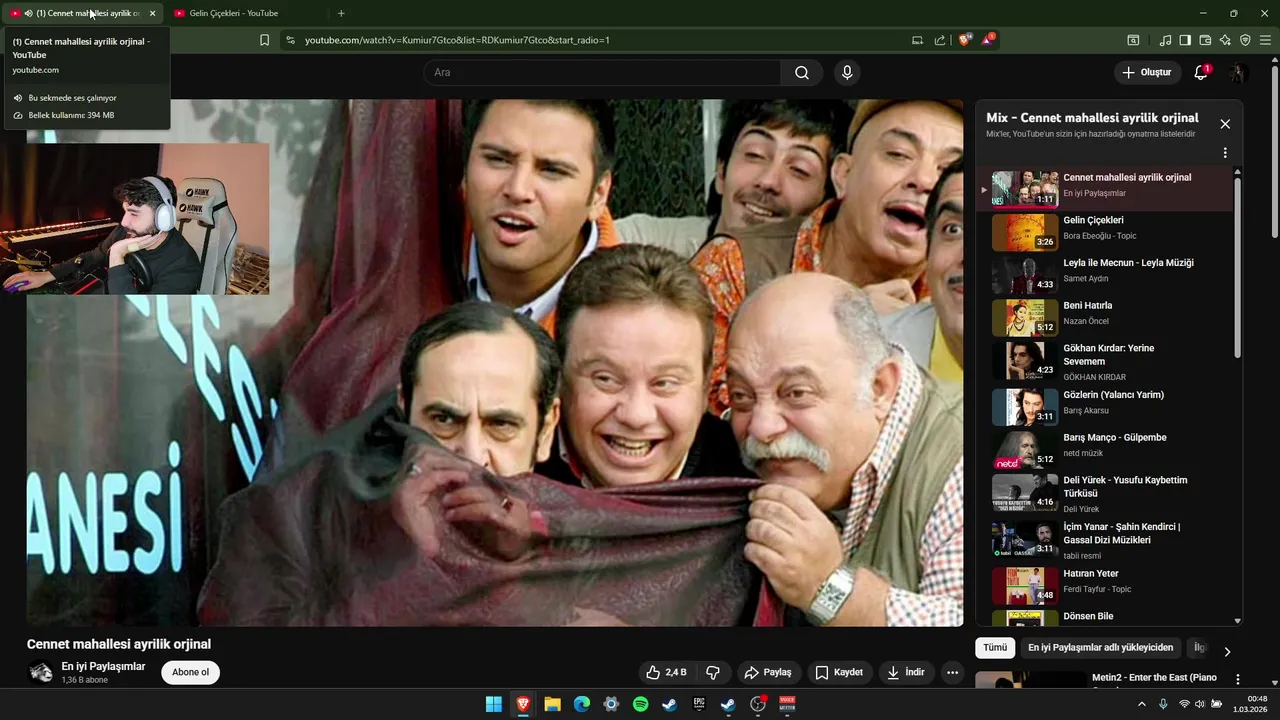Play Gökhan Kırdar: Yerine Sevemem

(1104, 361)
